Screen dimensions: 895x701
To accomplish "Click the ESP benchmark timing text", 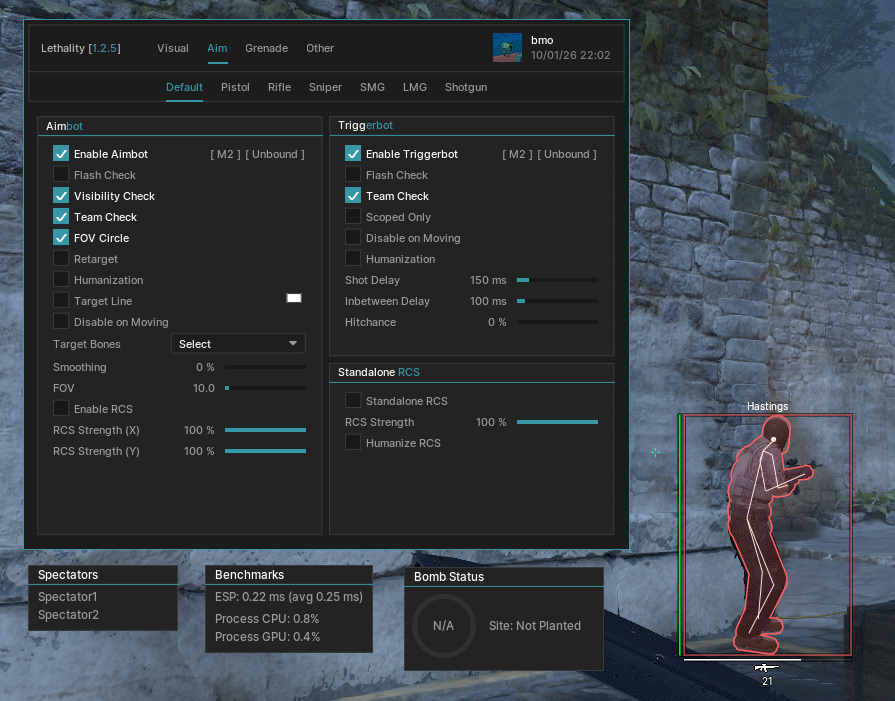I will [x=289, y=597].
